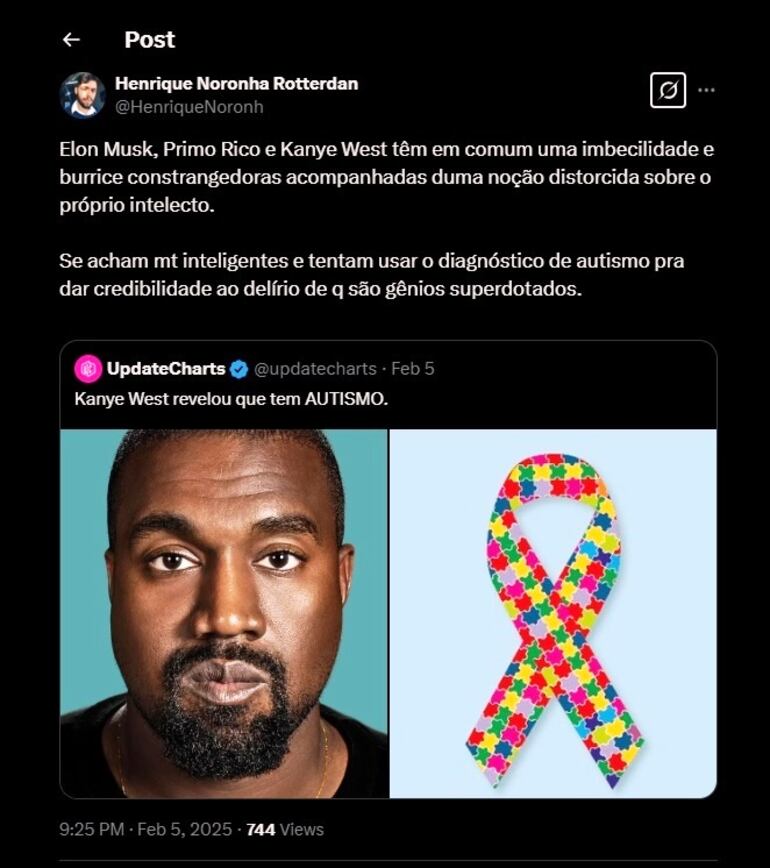Viewport: 770px width, 868px height.
Task: Open the Grok explain icon
Action: click(x=668, y=90)
